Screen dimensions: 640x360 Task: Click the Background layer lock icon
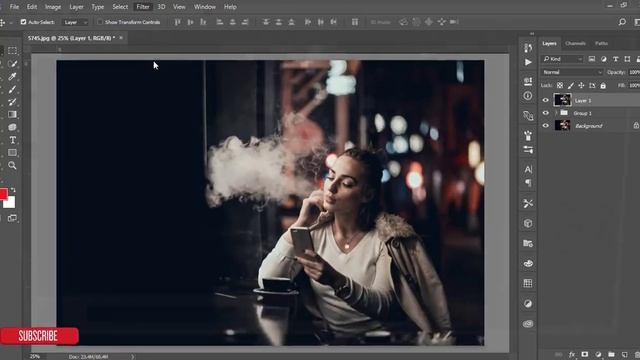636,126
